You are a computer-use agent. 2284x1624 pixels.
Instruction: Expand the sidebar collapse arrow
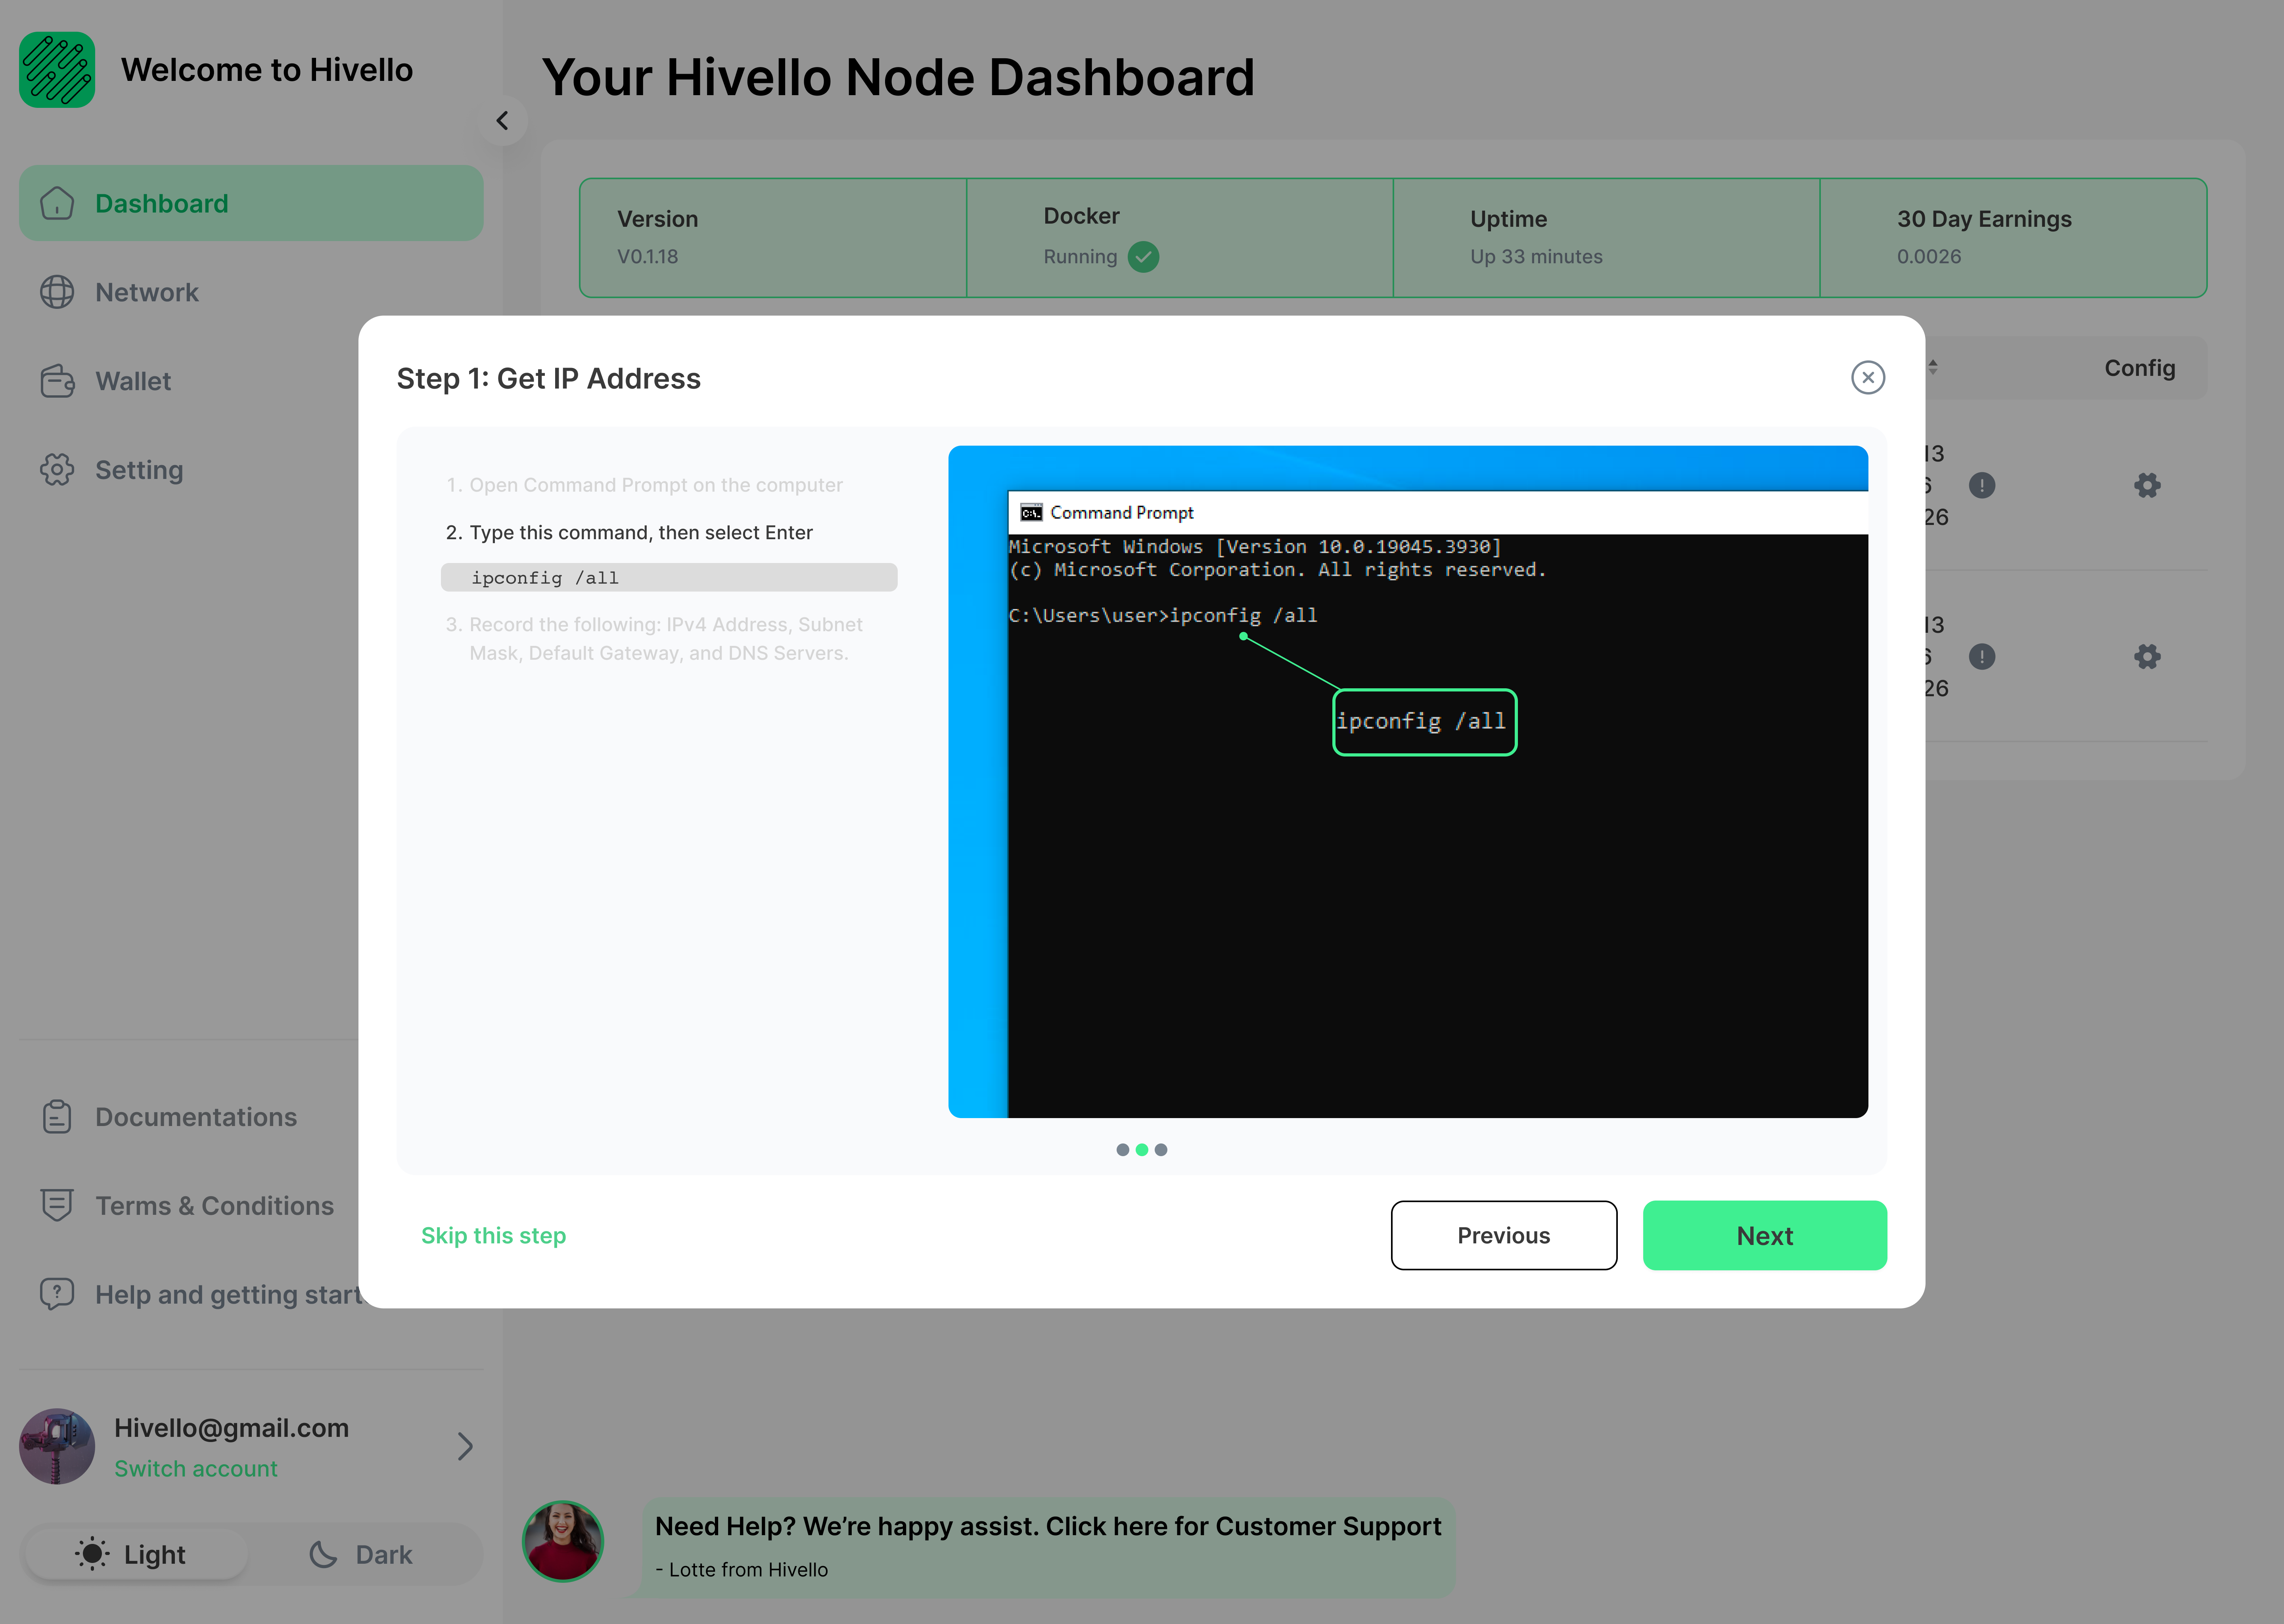tap(502, 119)
